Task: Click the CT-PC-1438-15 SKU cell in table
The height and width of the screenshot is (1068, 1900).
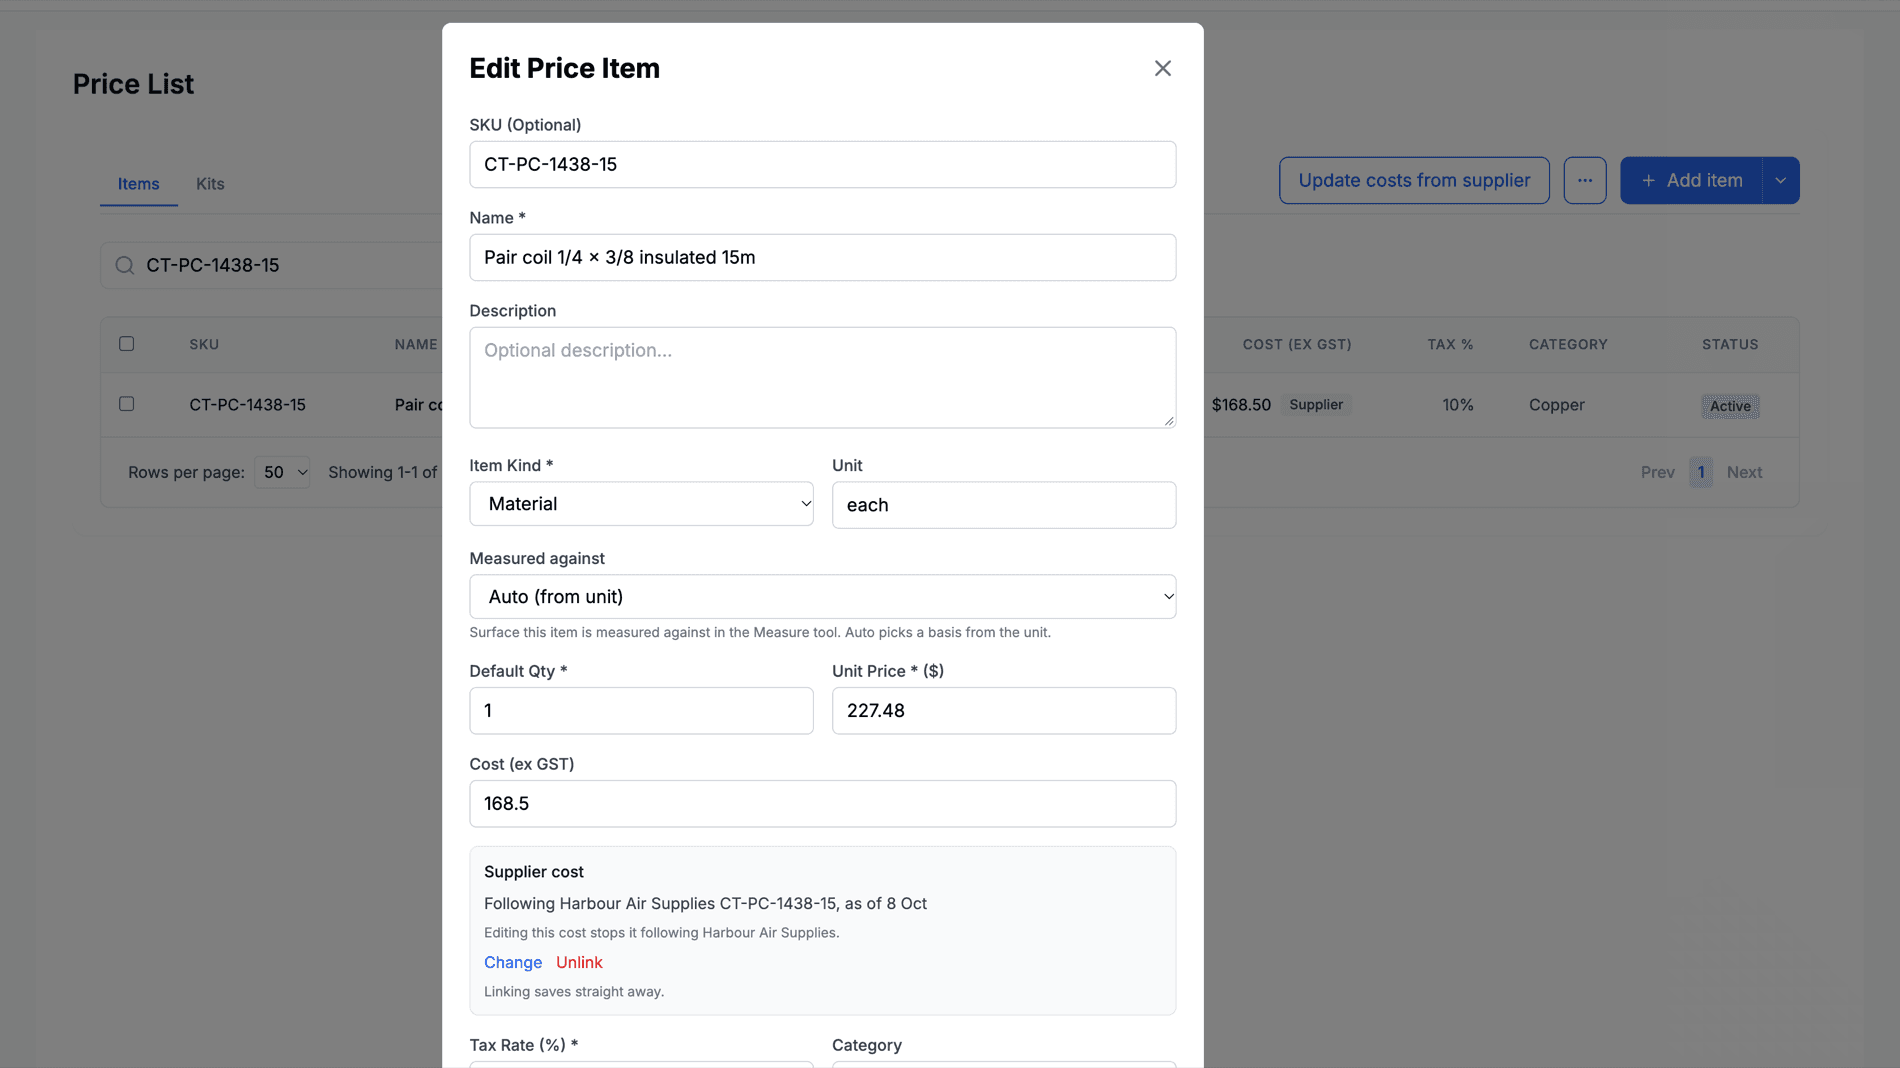Action: point(247,405)
